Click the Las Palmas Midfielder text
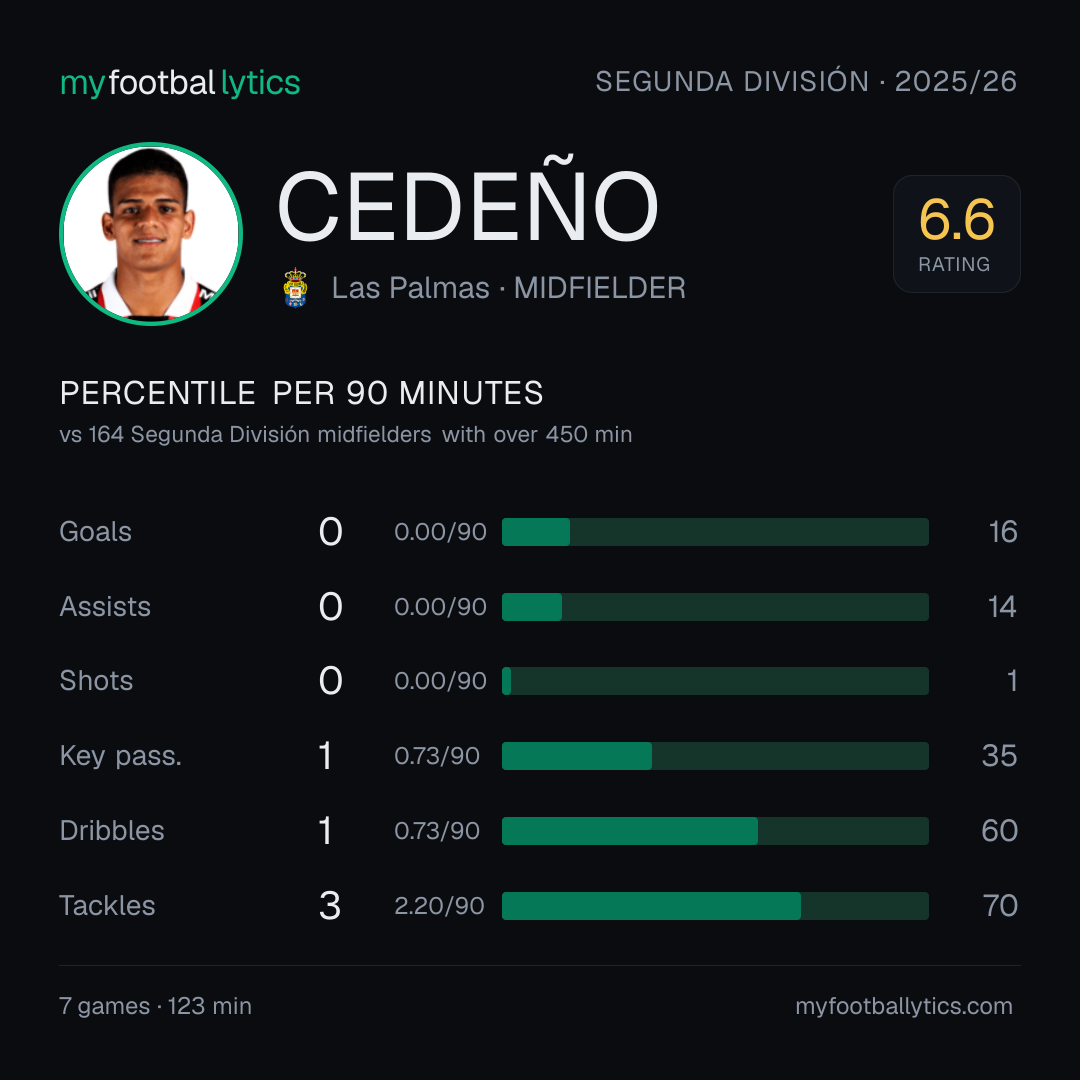This screenshot has width=1080, height=1080. 508,288
